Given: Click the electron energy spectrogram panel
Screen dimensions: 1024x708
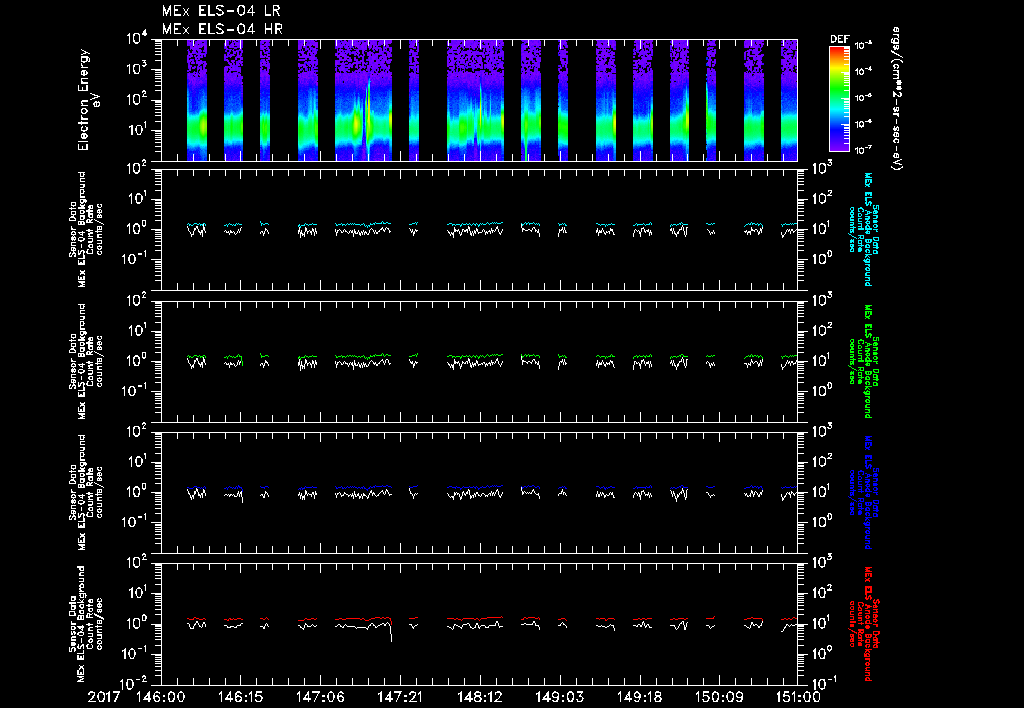Looking at the screenshot, I should pos(479,100).
